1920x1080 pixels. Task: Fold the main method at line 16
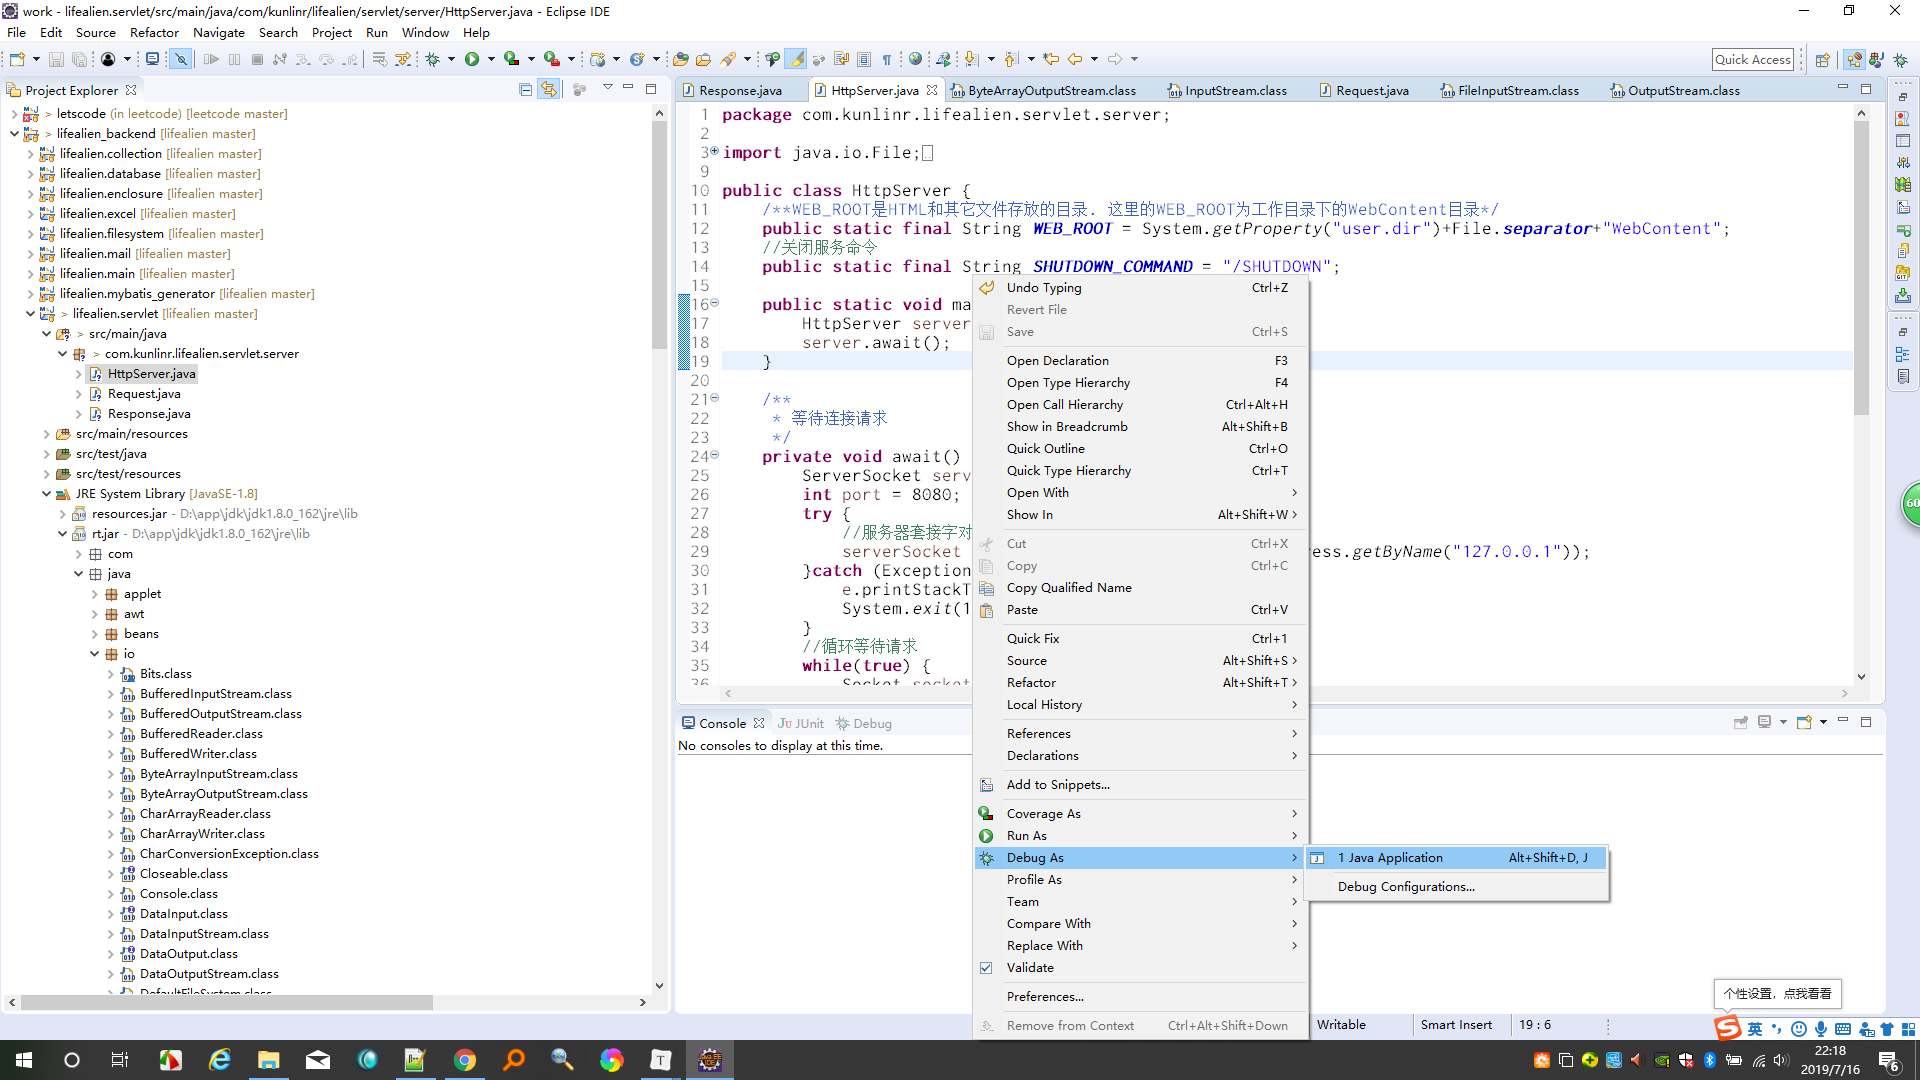714,303
